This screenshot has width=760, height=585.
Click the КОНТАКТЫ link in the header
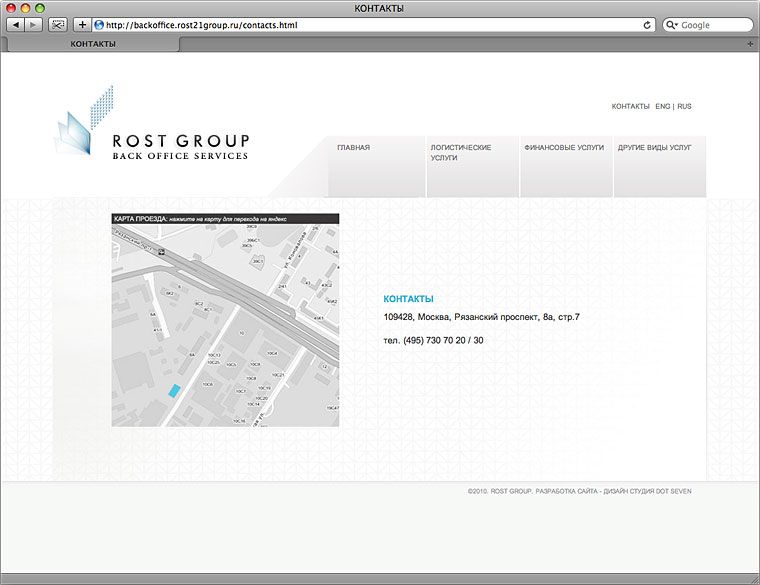pos(630,106)
